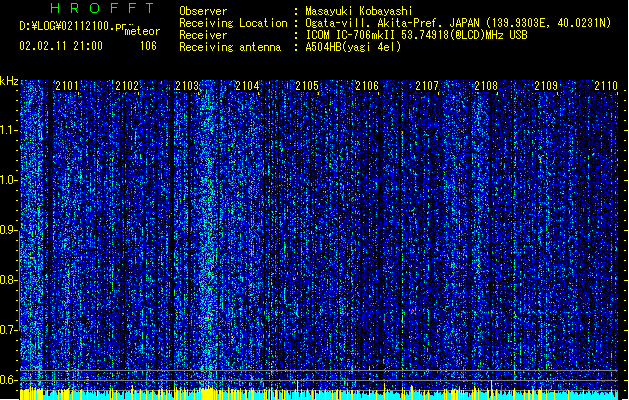This screenshot has height=400, width=629.
Task: Click the 2103 time marker
Action: coord(187,86)
